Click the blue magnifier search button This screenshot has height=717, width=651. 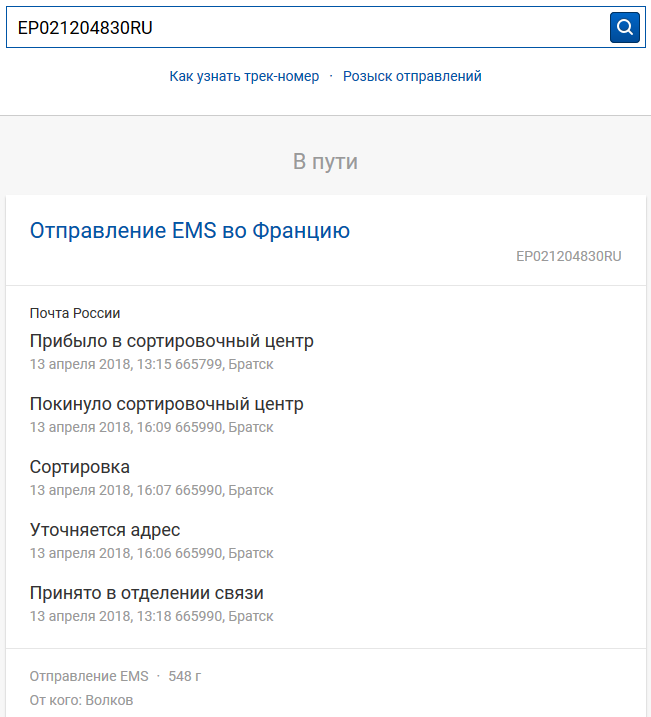[624, 27]
